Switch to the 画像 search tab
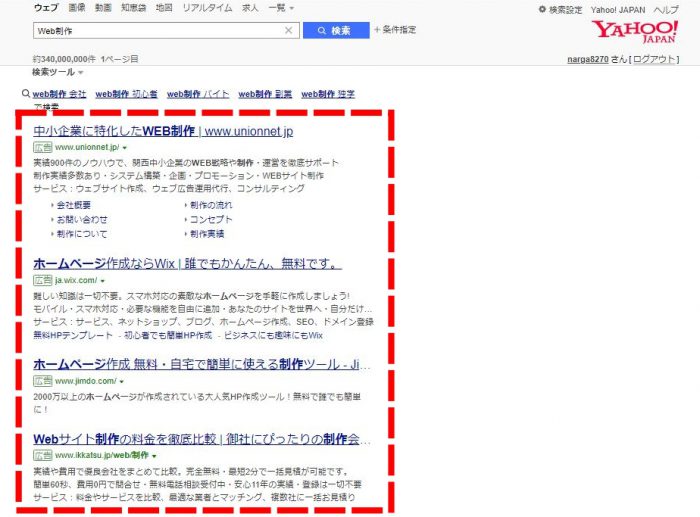 (77, 8)
